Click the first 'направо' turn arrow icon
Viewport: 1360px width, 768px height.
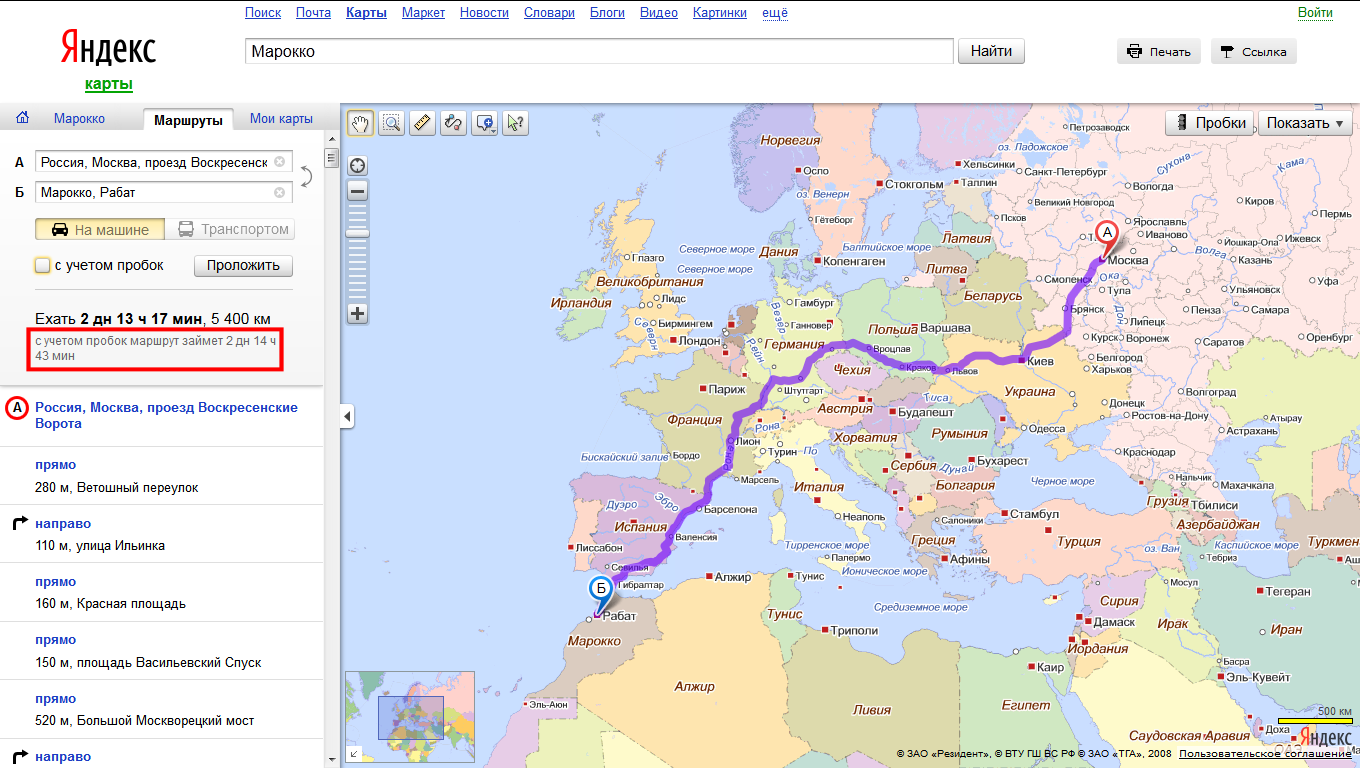coord(19,524)
